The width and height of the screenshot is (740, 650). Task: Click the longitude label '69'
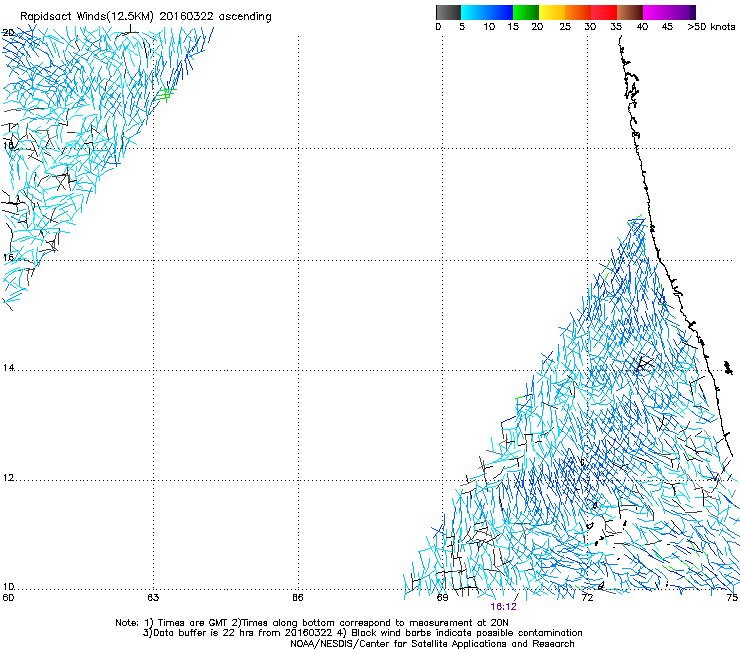tap(442, 598)
